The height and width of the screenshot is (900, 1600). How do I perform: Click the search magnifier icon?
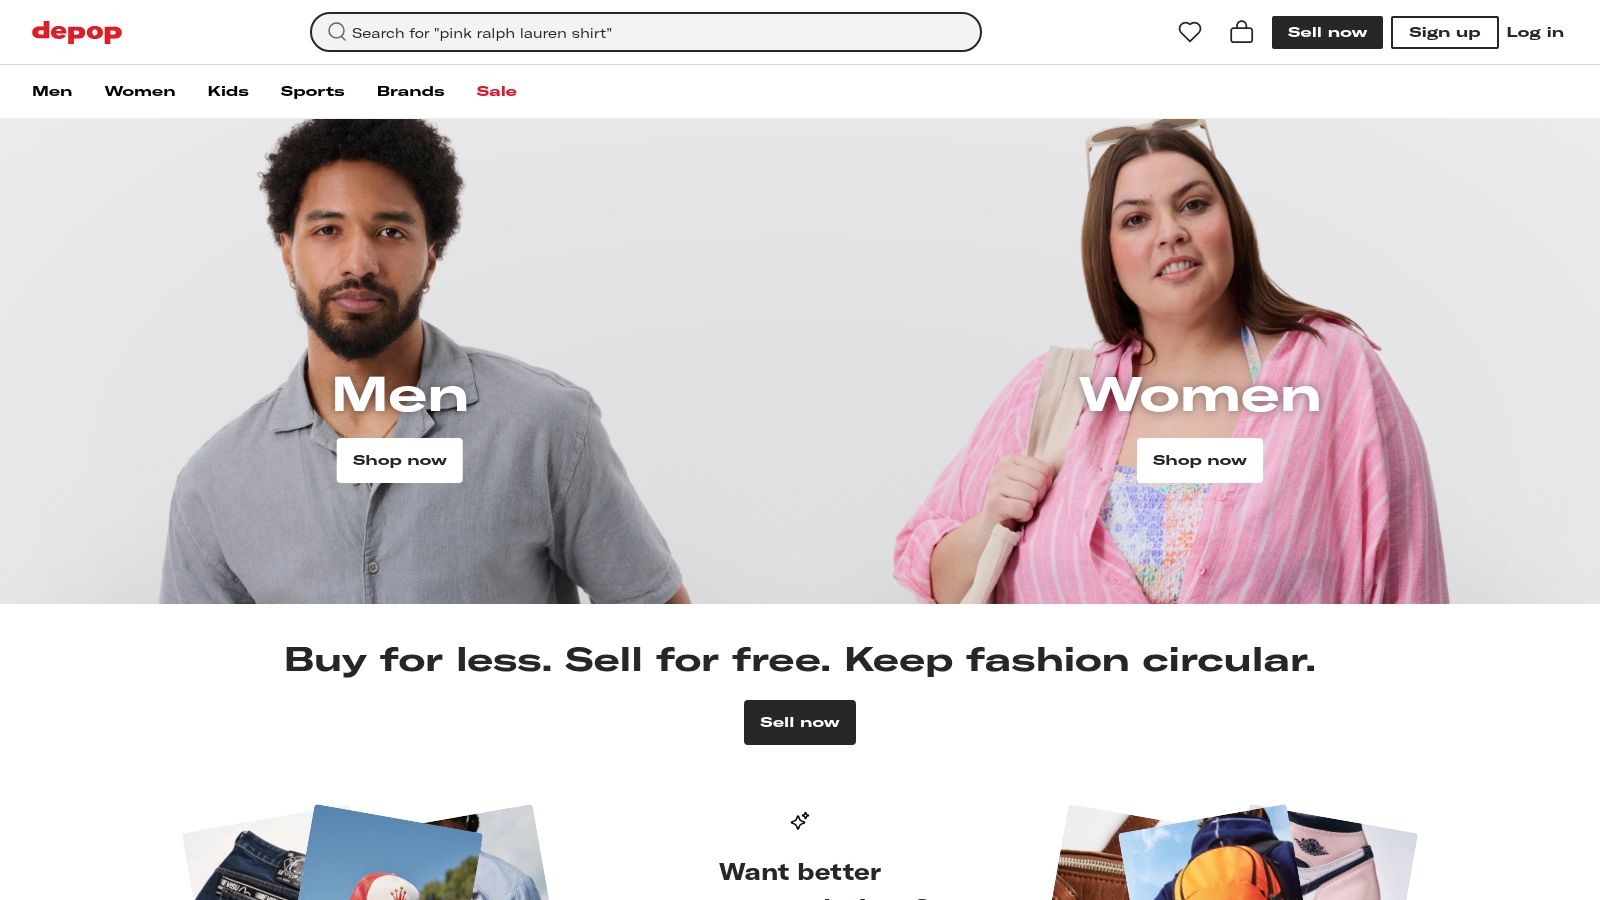pyautogui.click(x=337, y=32)
